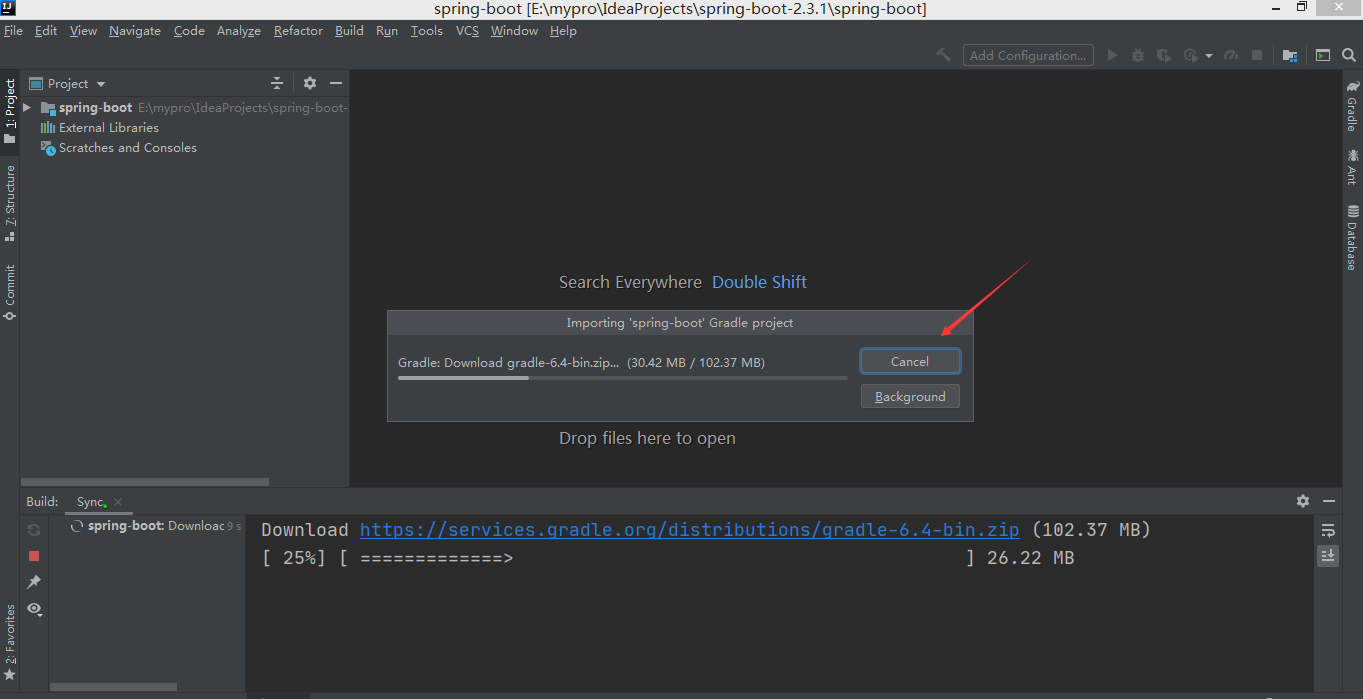1363x699 pixels.
Task: Open Search Everywhere magnifier in toolbar
Action: [x=1349, y=55]
